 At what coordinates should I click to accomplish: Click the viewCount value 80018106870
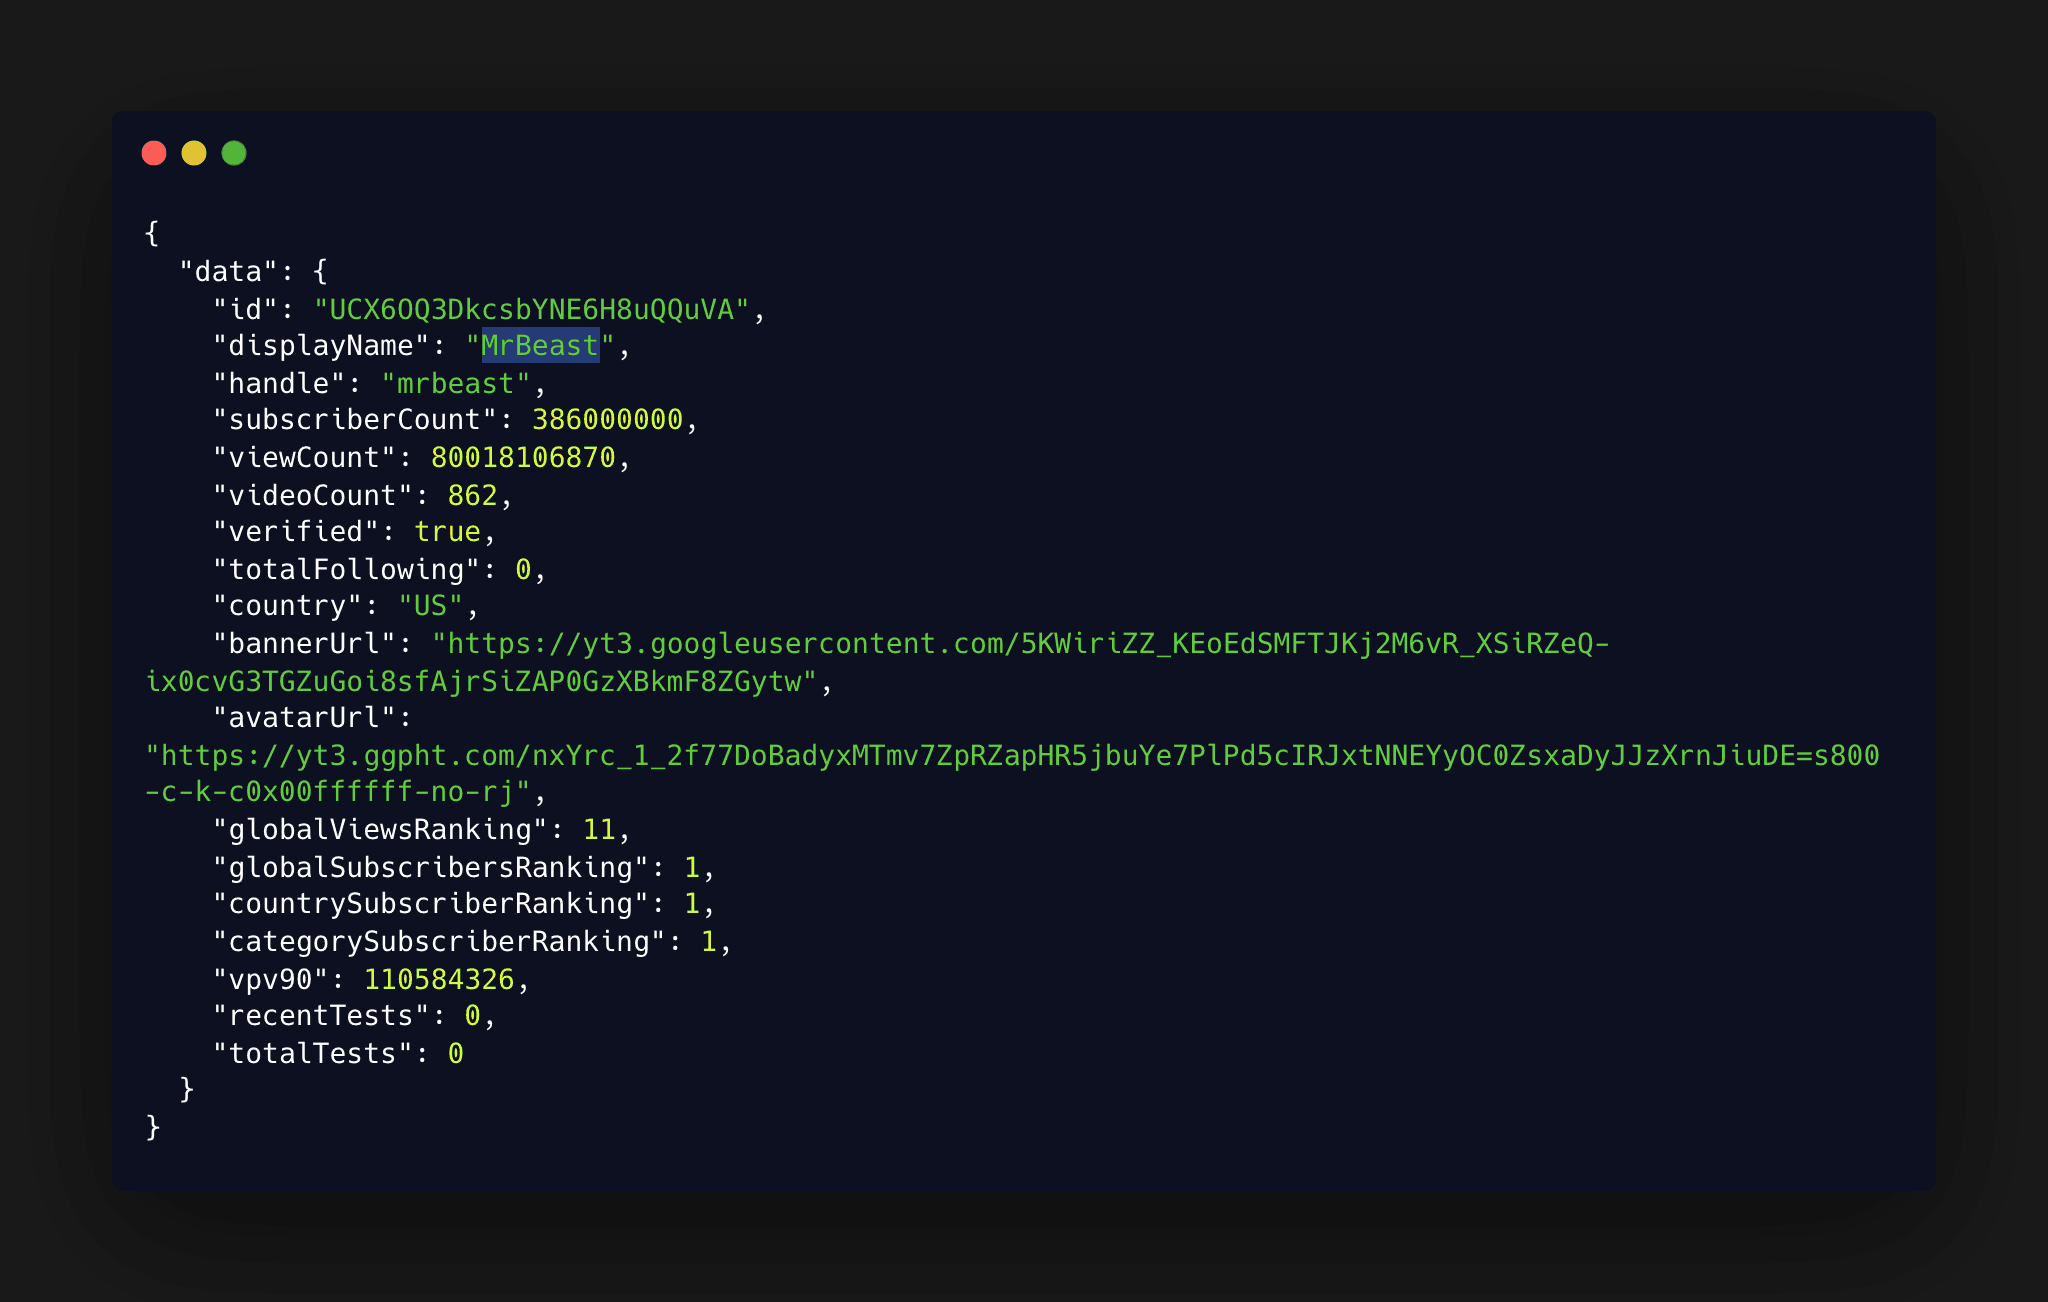pos(523,458)
